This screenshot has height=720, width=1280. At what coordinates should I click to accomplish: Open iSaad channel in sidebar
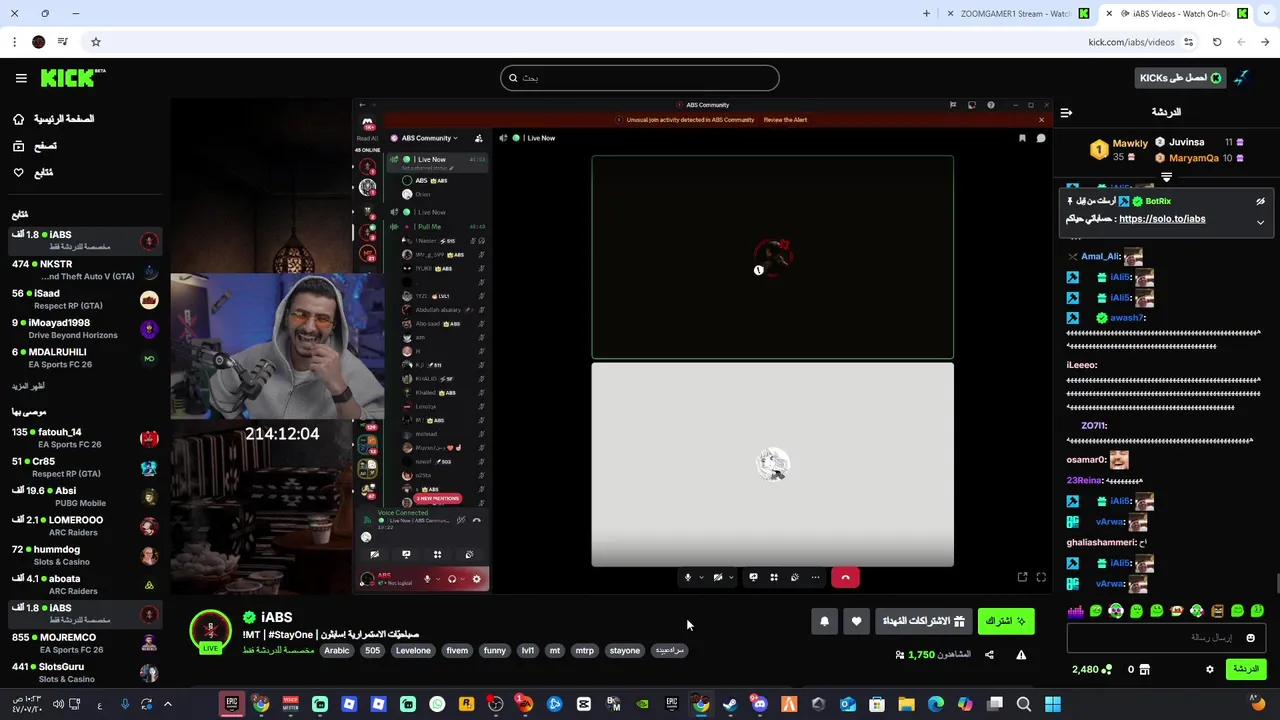pyautogui.click(x=85, y=299)
